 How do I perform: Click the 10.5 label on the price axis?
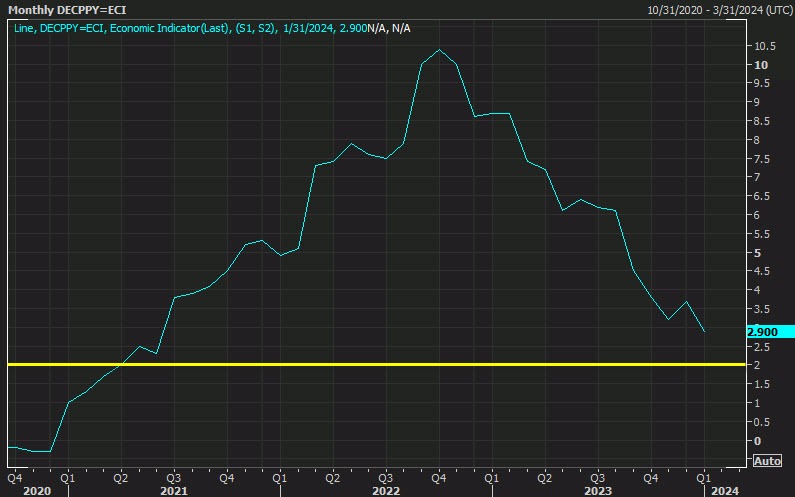point(766,46)
